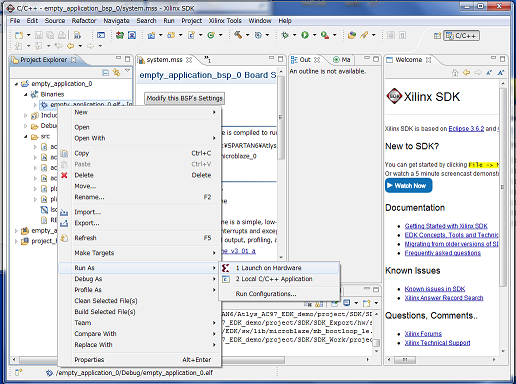Image resolution: width=516 pixels, height=384 pixels.
Task: Click the Run External Tools icon
Action: coord(325,35)
